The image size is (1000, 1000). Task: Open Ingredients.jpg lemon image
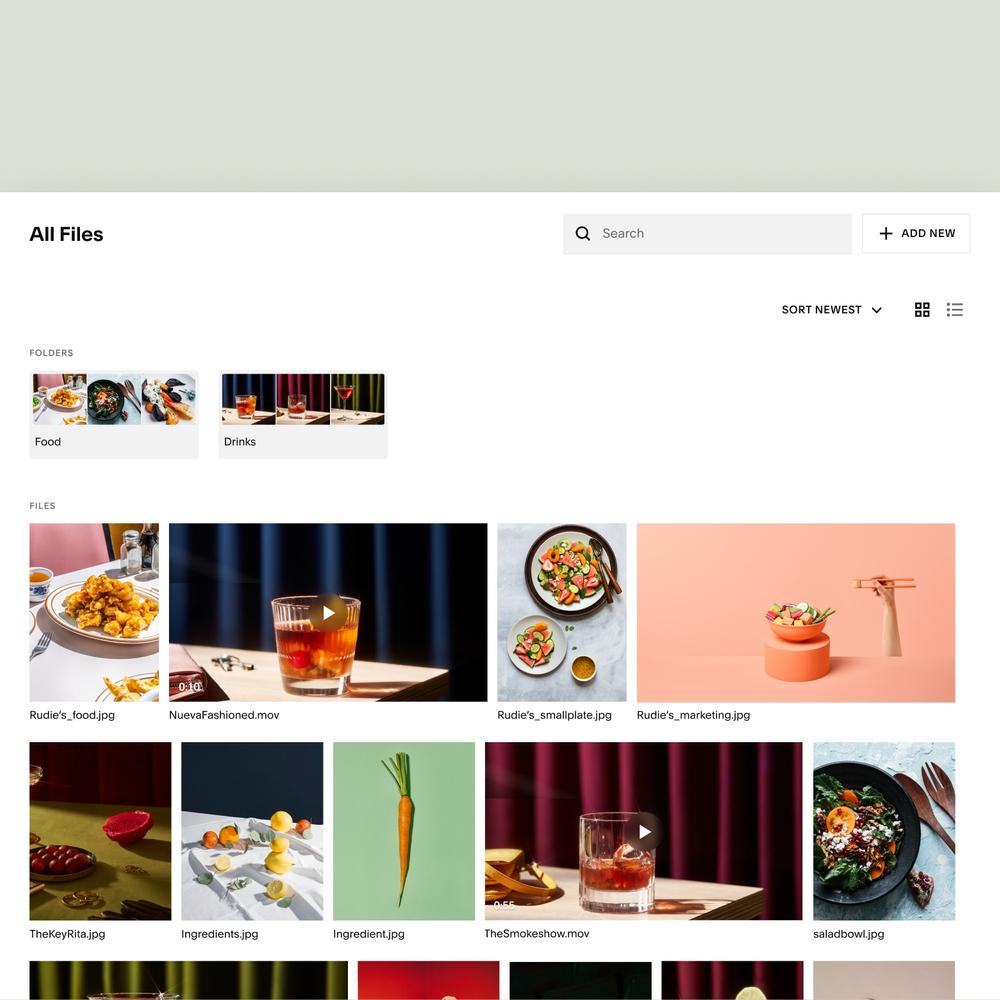[252, 831]
